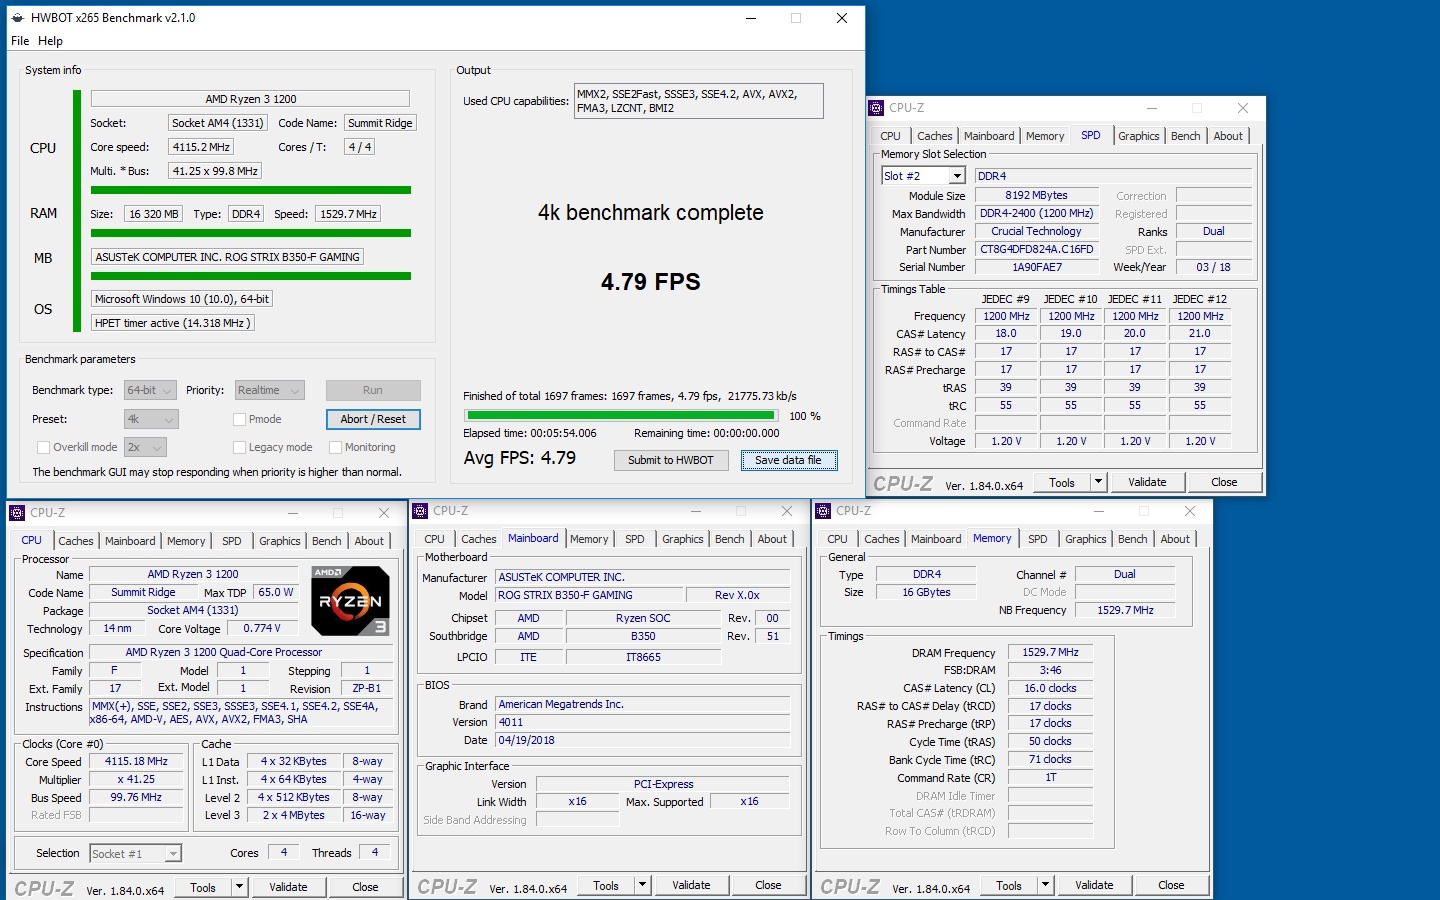
Task: Click the DRAM Frequency 1529.7 MHz value
Action: click(x=1050, y=652)
